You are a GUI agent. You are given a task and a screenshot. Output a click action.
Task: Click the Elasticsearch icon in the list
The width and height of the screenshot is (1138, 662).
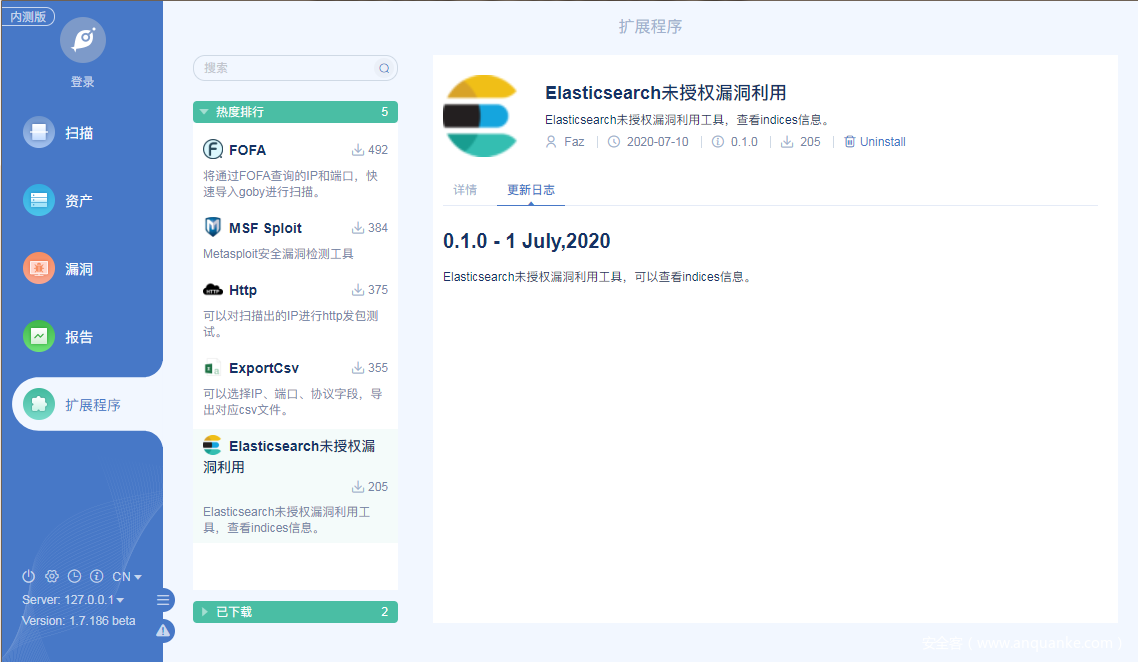[x=212, y=445]
